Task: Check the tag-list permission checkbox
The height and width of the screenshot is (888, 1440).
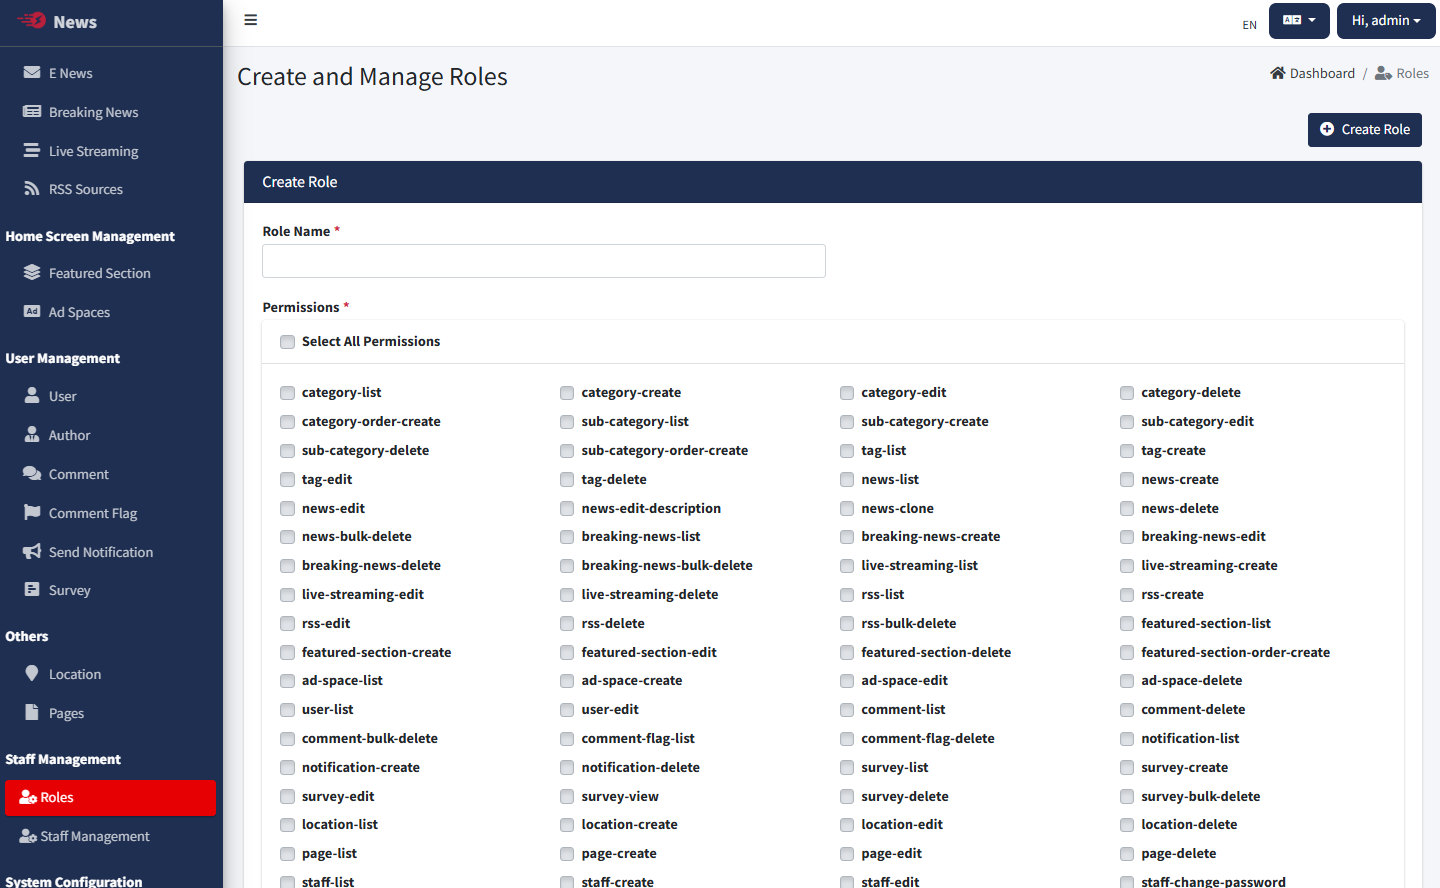Action: pos(847,451)
